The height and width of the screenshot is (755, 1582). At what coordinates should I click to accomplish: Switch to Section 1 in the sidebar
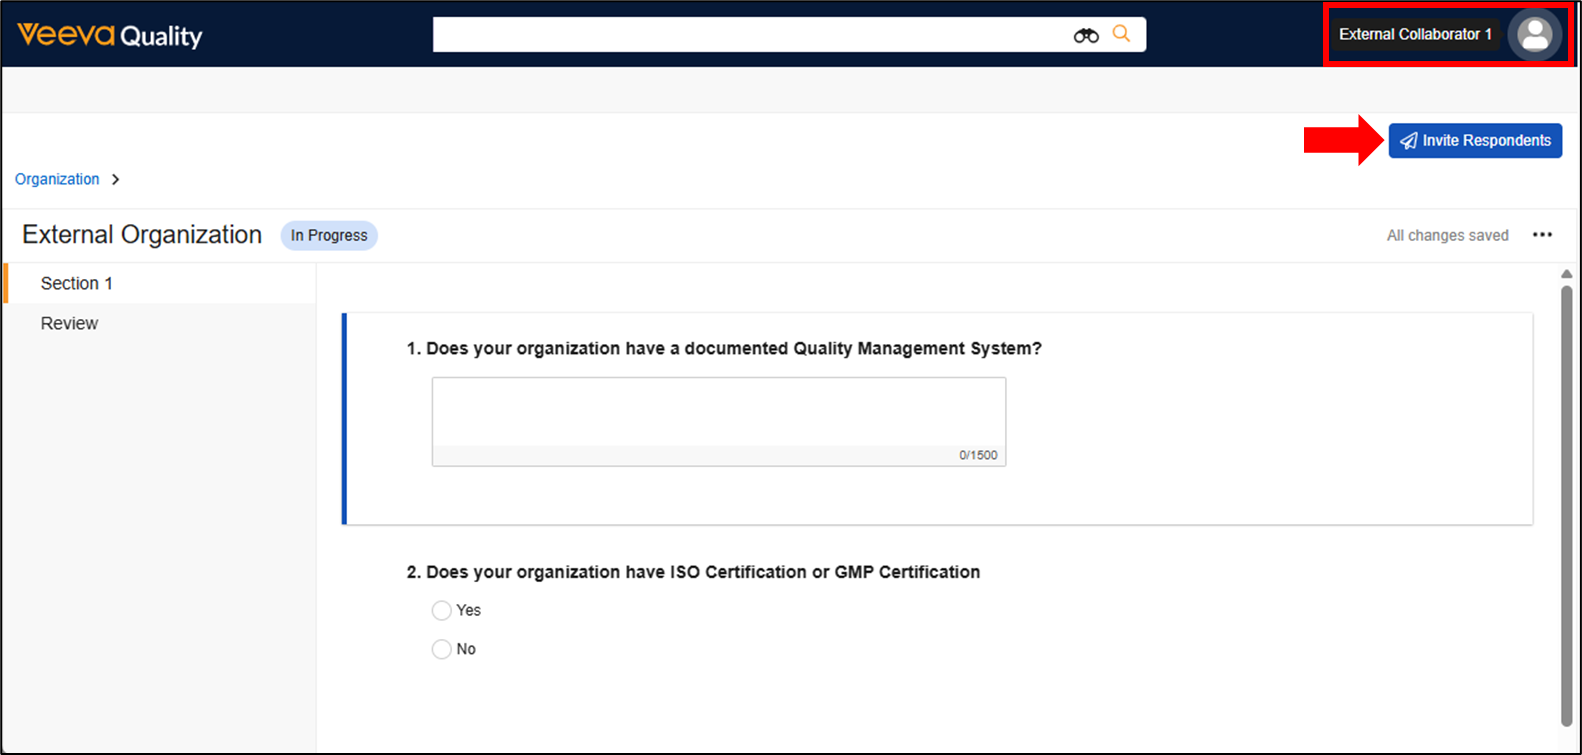(77, 284)
